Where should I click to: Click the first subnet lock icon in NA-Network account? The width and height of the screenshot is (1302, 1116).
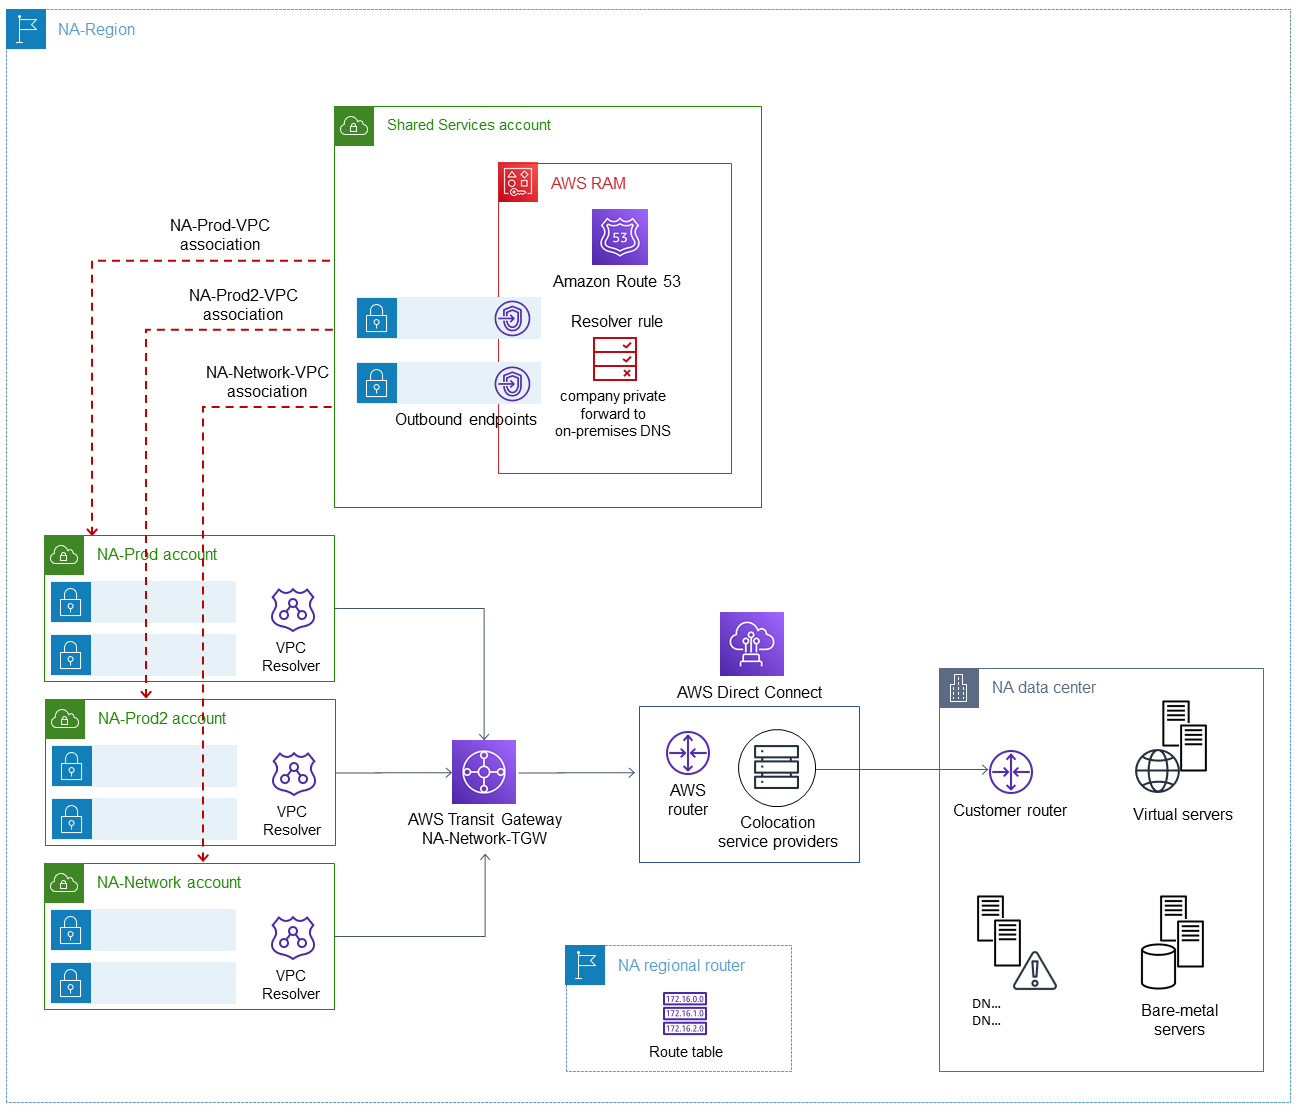(x=71, y=930)
